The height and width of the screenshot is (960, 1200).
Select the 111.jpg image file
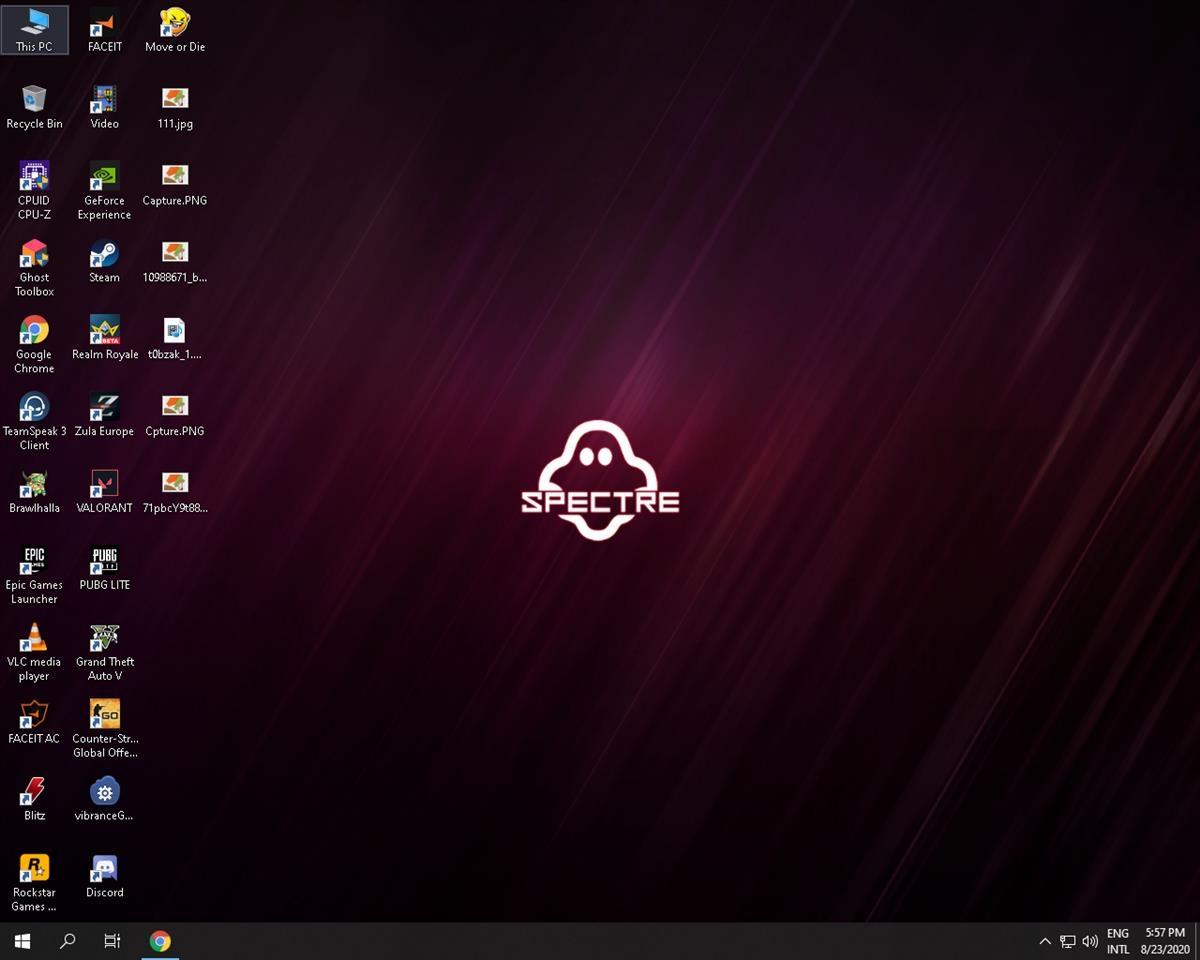pyautogui.click(x=175, y=107)
